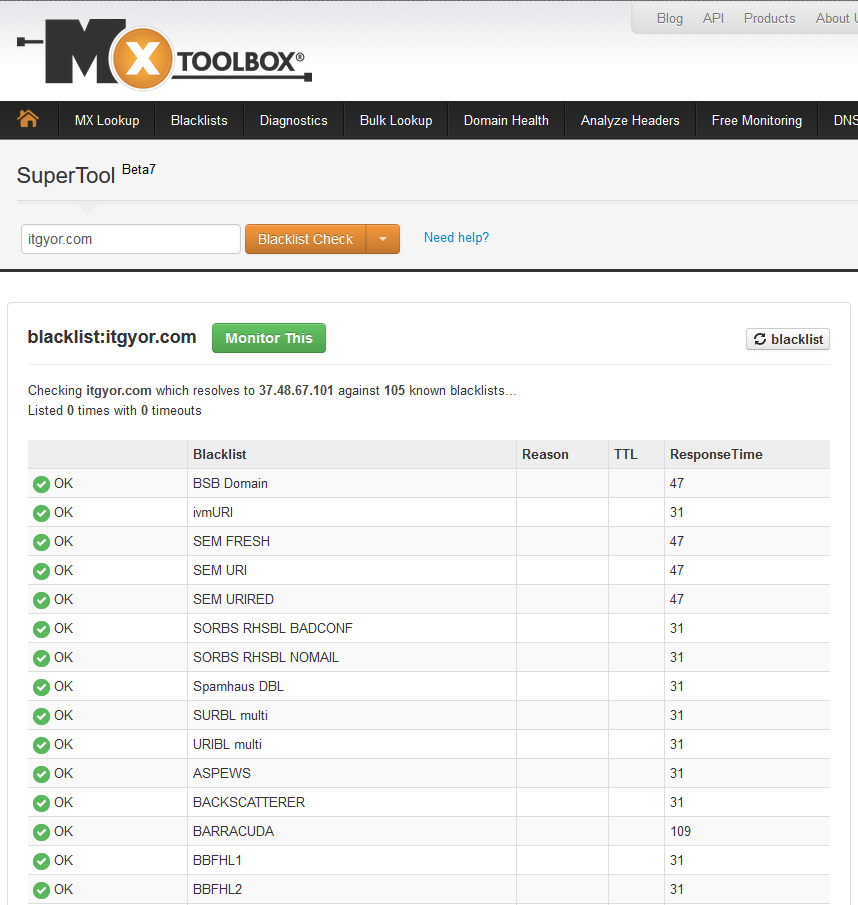Open the MX Lookup menu item
Viewport: 858px width, 905px height.
[x=107, y=120]
